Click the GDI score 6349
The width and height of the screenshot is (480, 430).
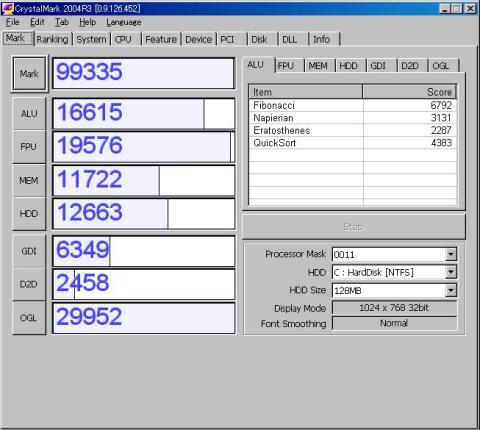(x=144, y=251)
